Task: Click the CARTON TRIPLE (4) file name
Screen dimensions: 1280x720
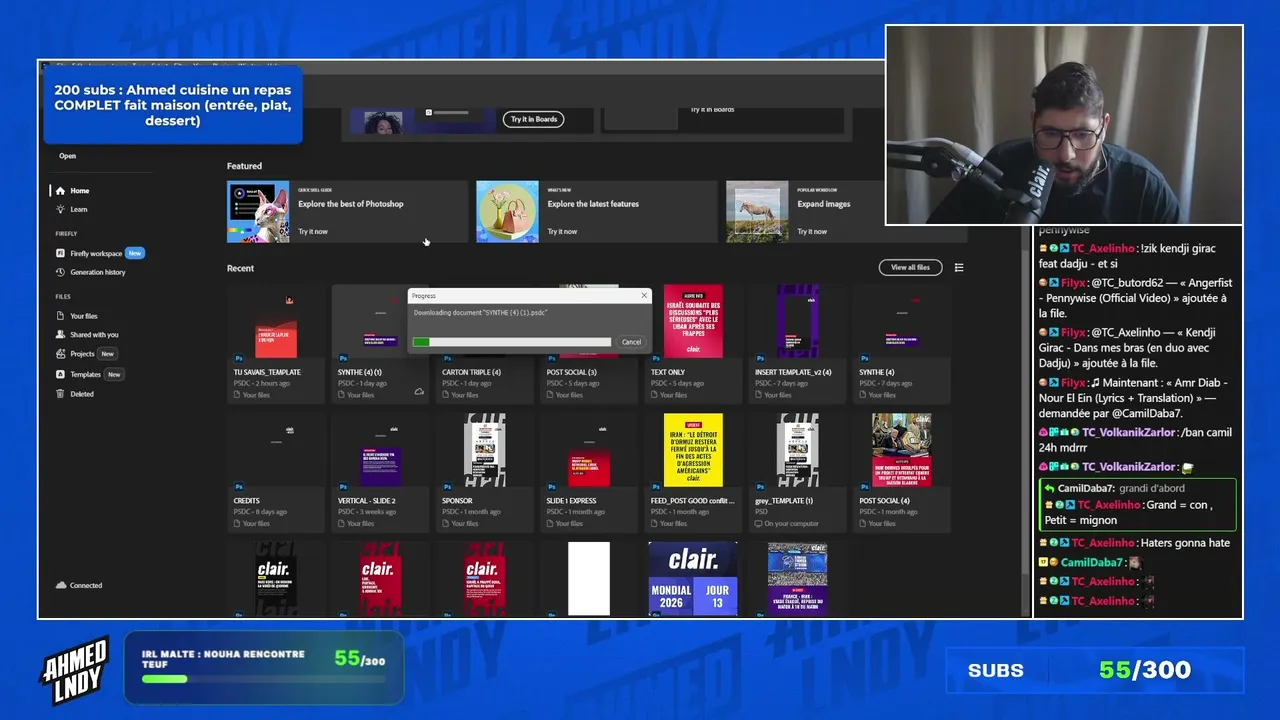Action: [471, 372]
